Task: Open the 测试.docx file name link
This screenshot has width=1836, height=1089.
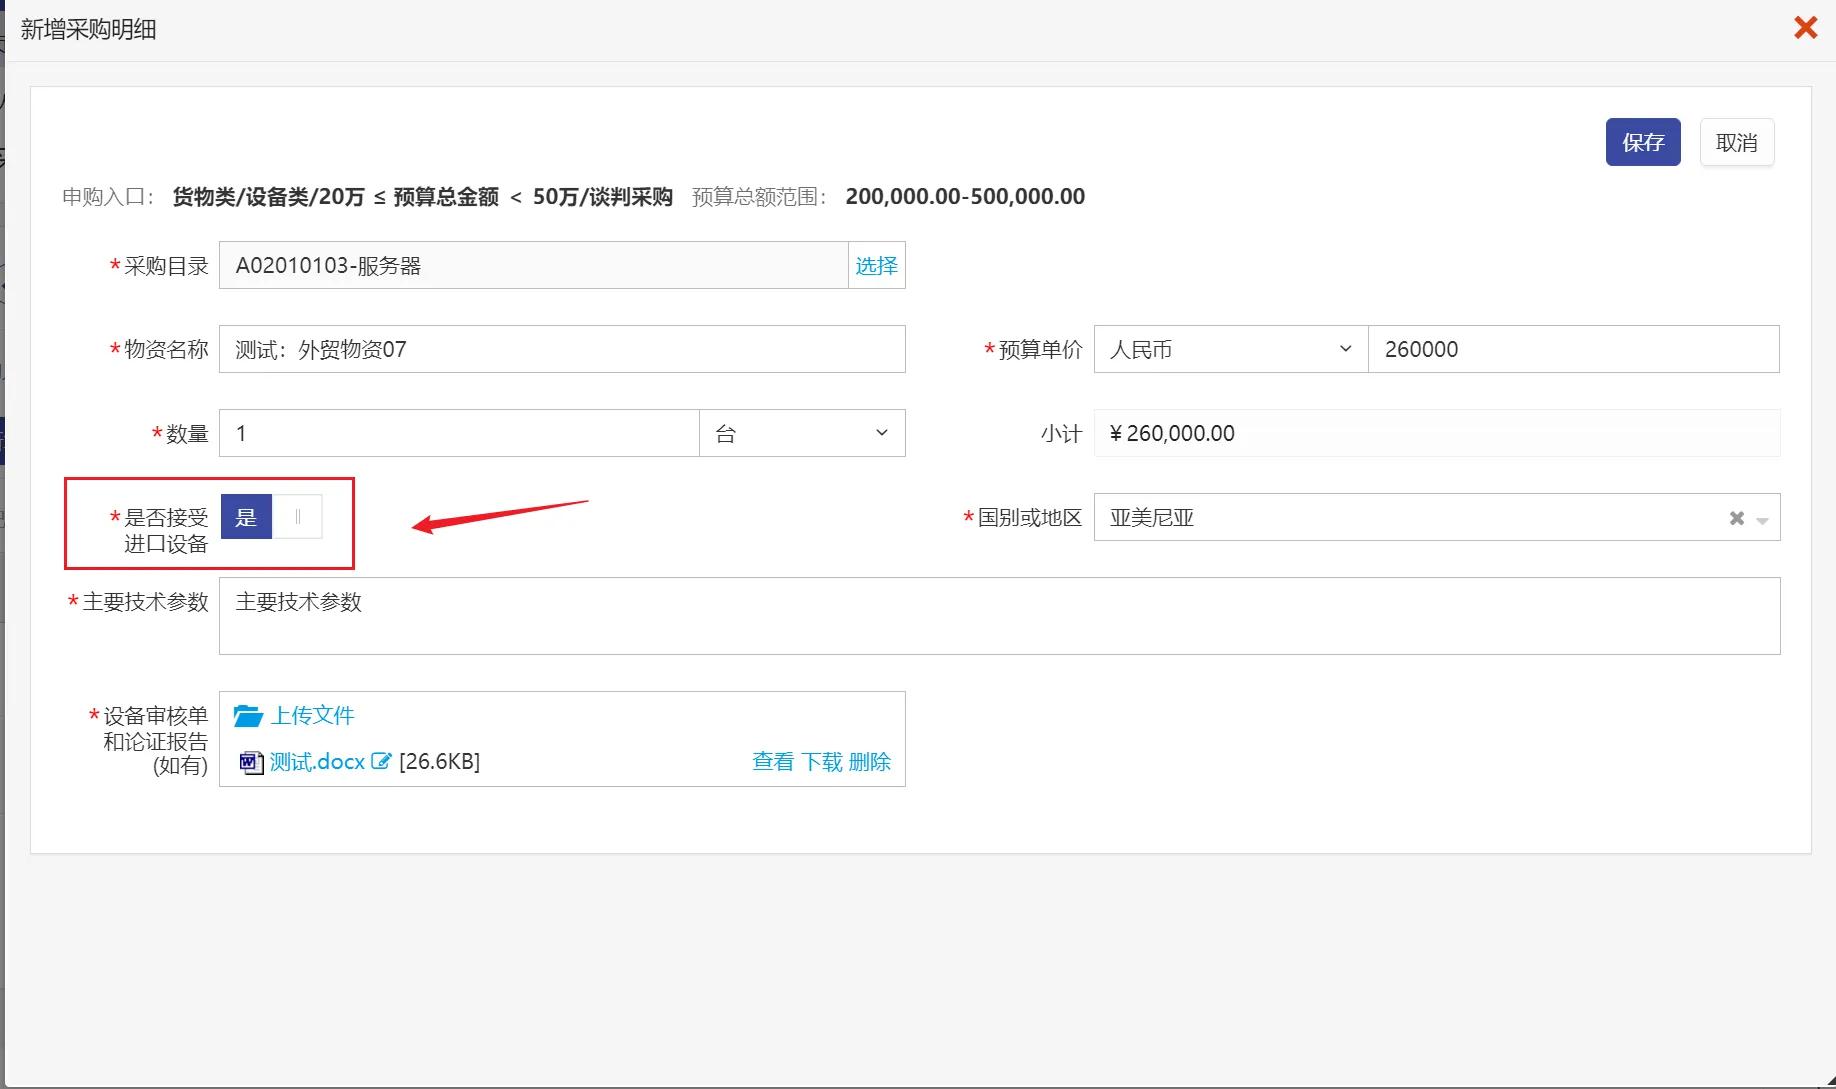Action: (317, 762)
